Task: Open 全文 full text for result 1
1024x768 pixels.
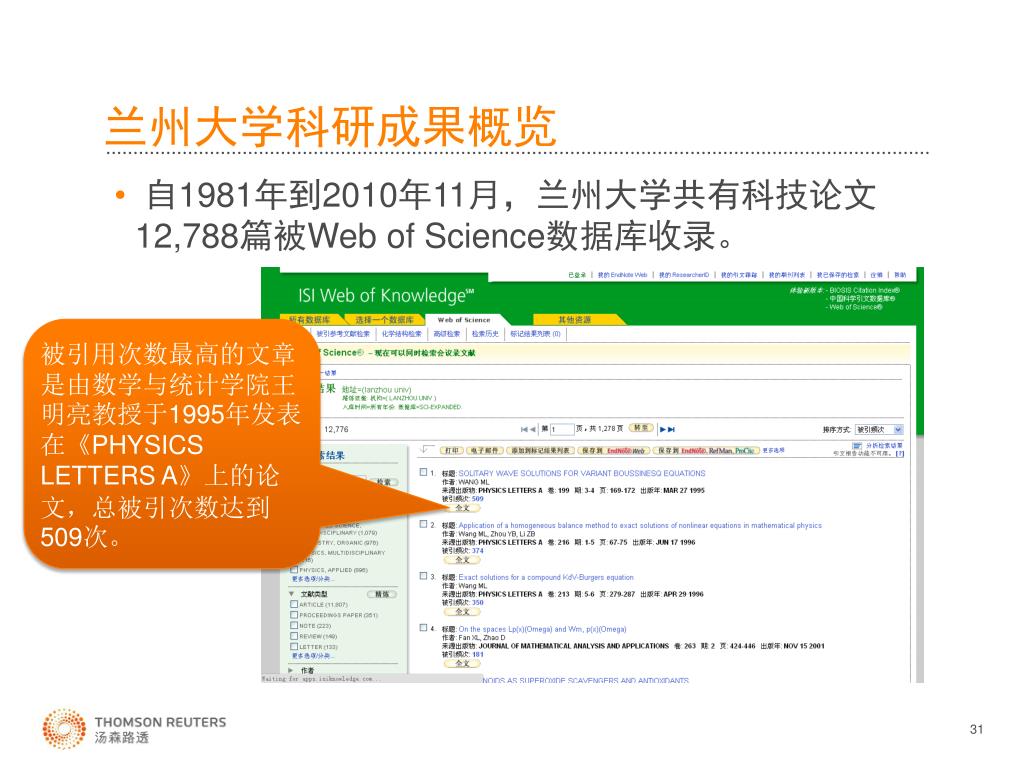Action: pos(462,507)
